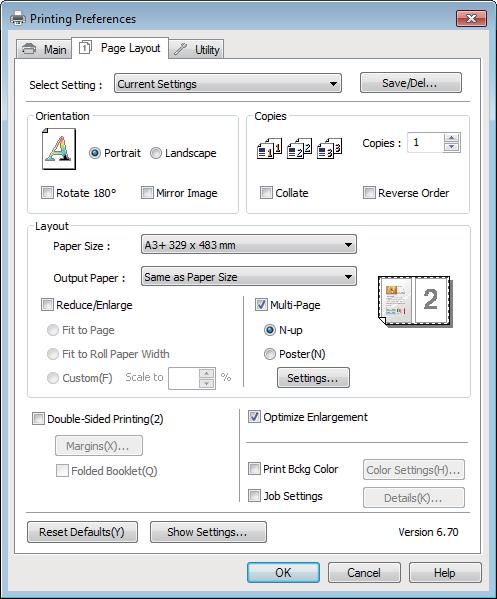Click the first collate copies icon
497x599 pixels.
point(270,149)
